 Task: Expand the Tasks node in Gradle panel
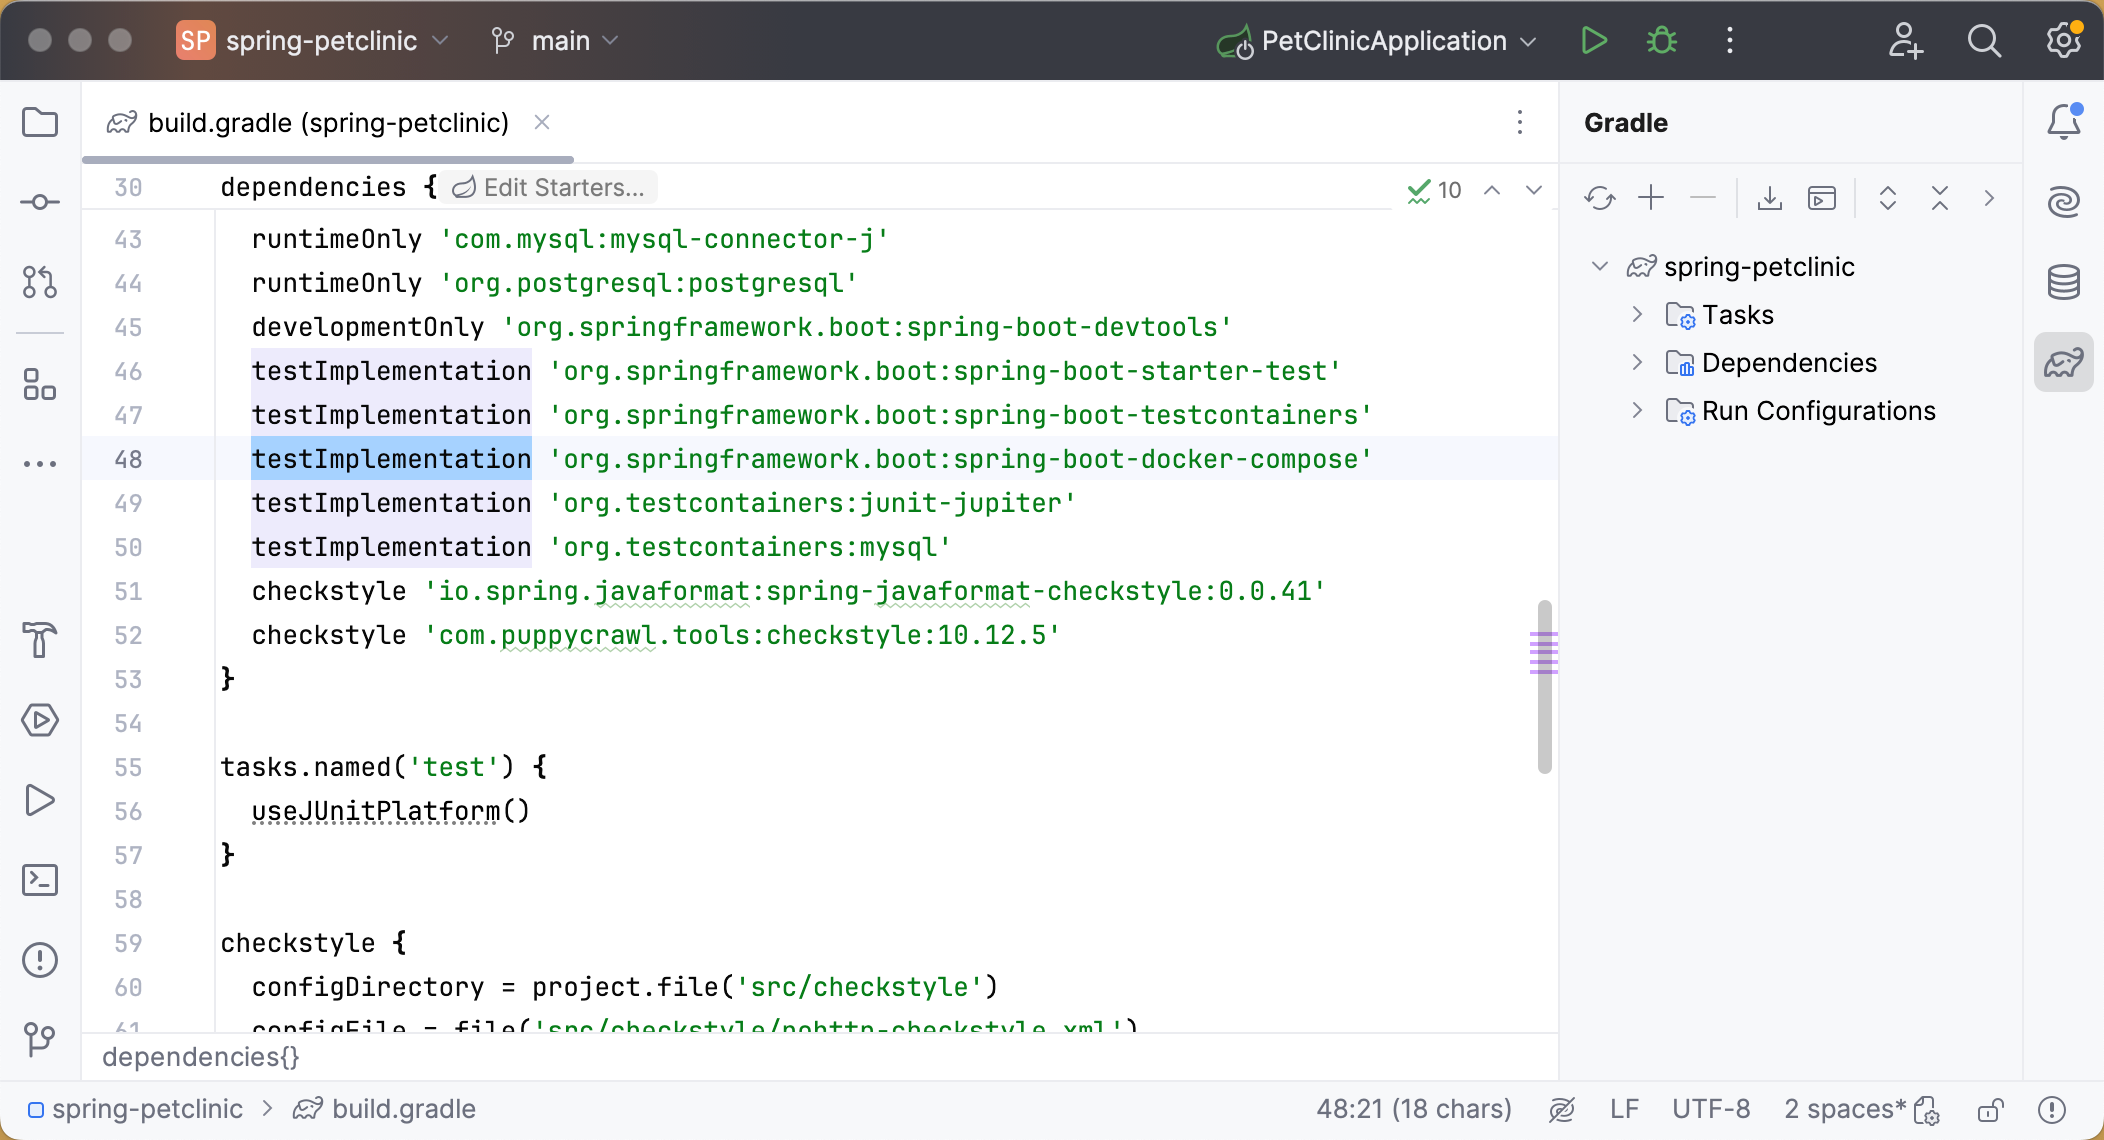(x=1637, y=314)
